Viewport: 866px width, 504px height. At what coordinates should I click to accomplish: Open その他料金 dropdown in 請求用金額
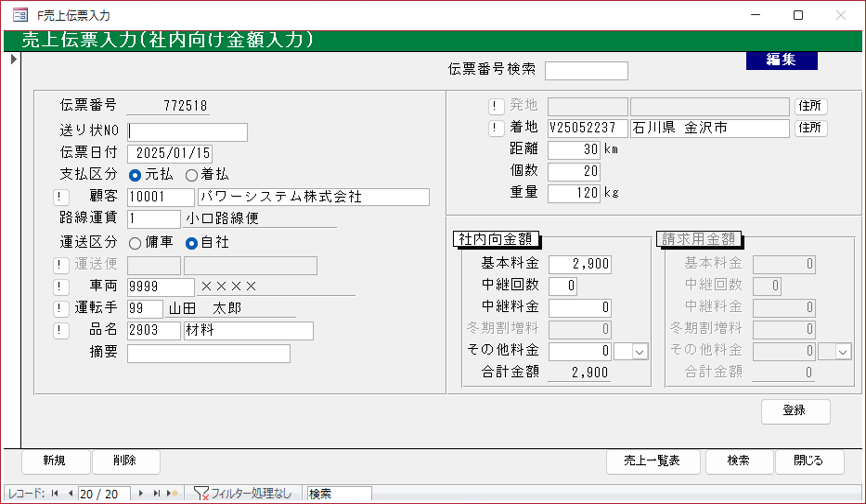click(x=843, y=352)
